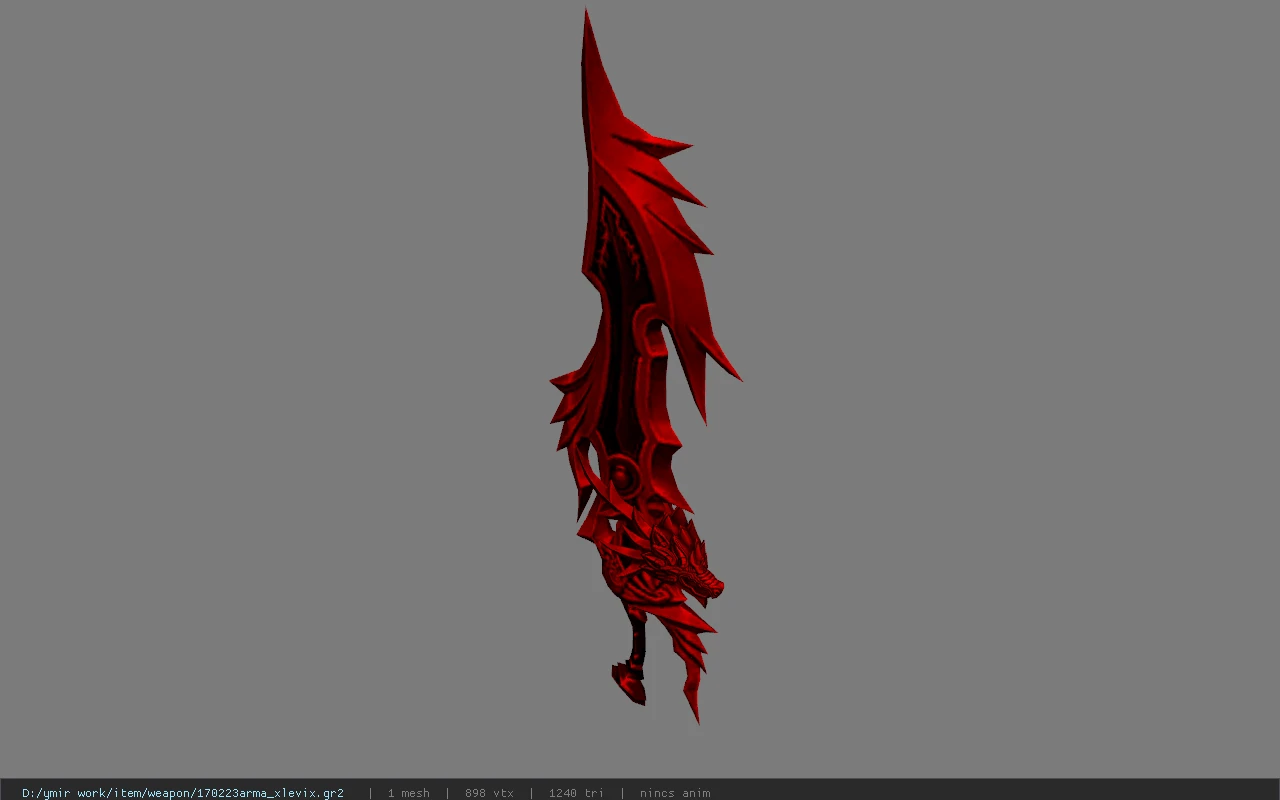Click the '1240 tri' triangle count

click(576, 793)
